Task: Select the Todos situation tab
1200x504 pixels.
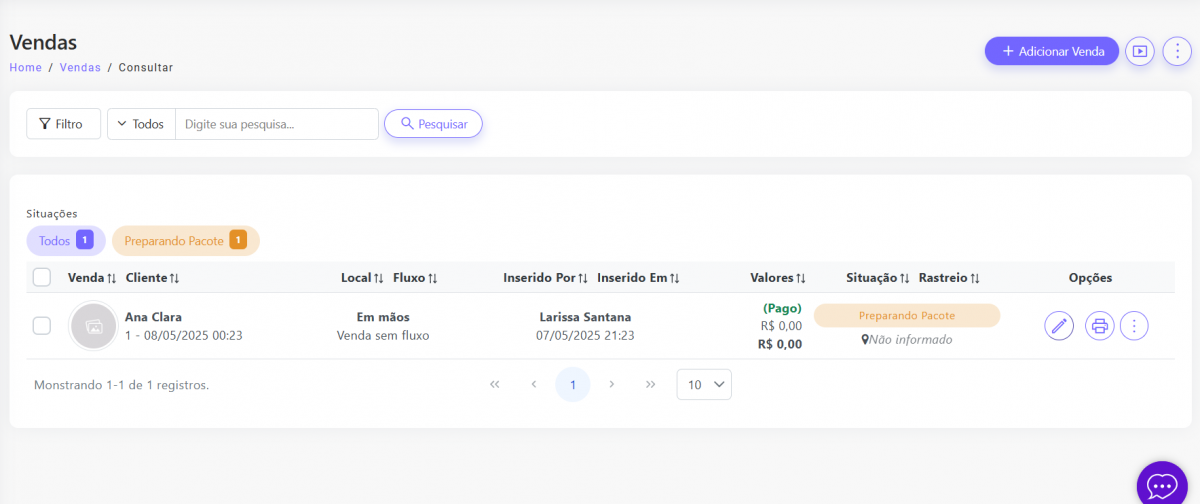Action: 65,240
